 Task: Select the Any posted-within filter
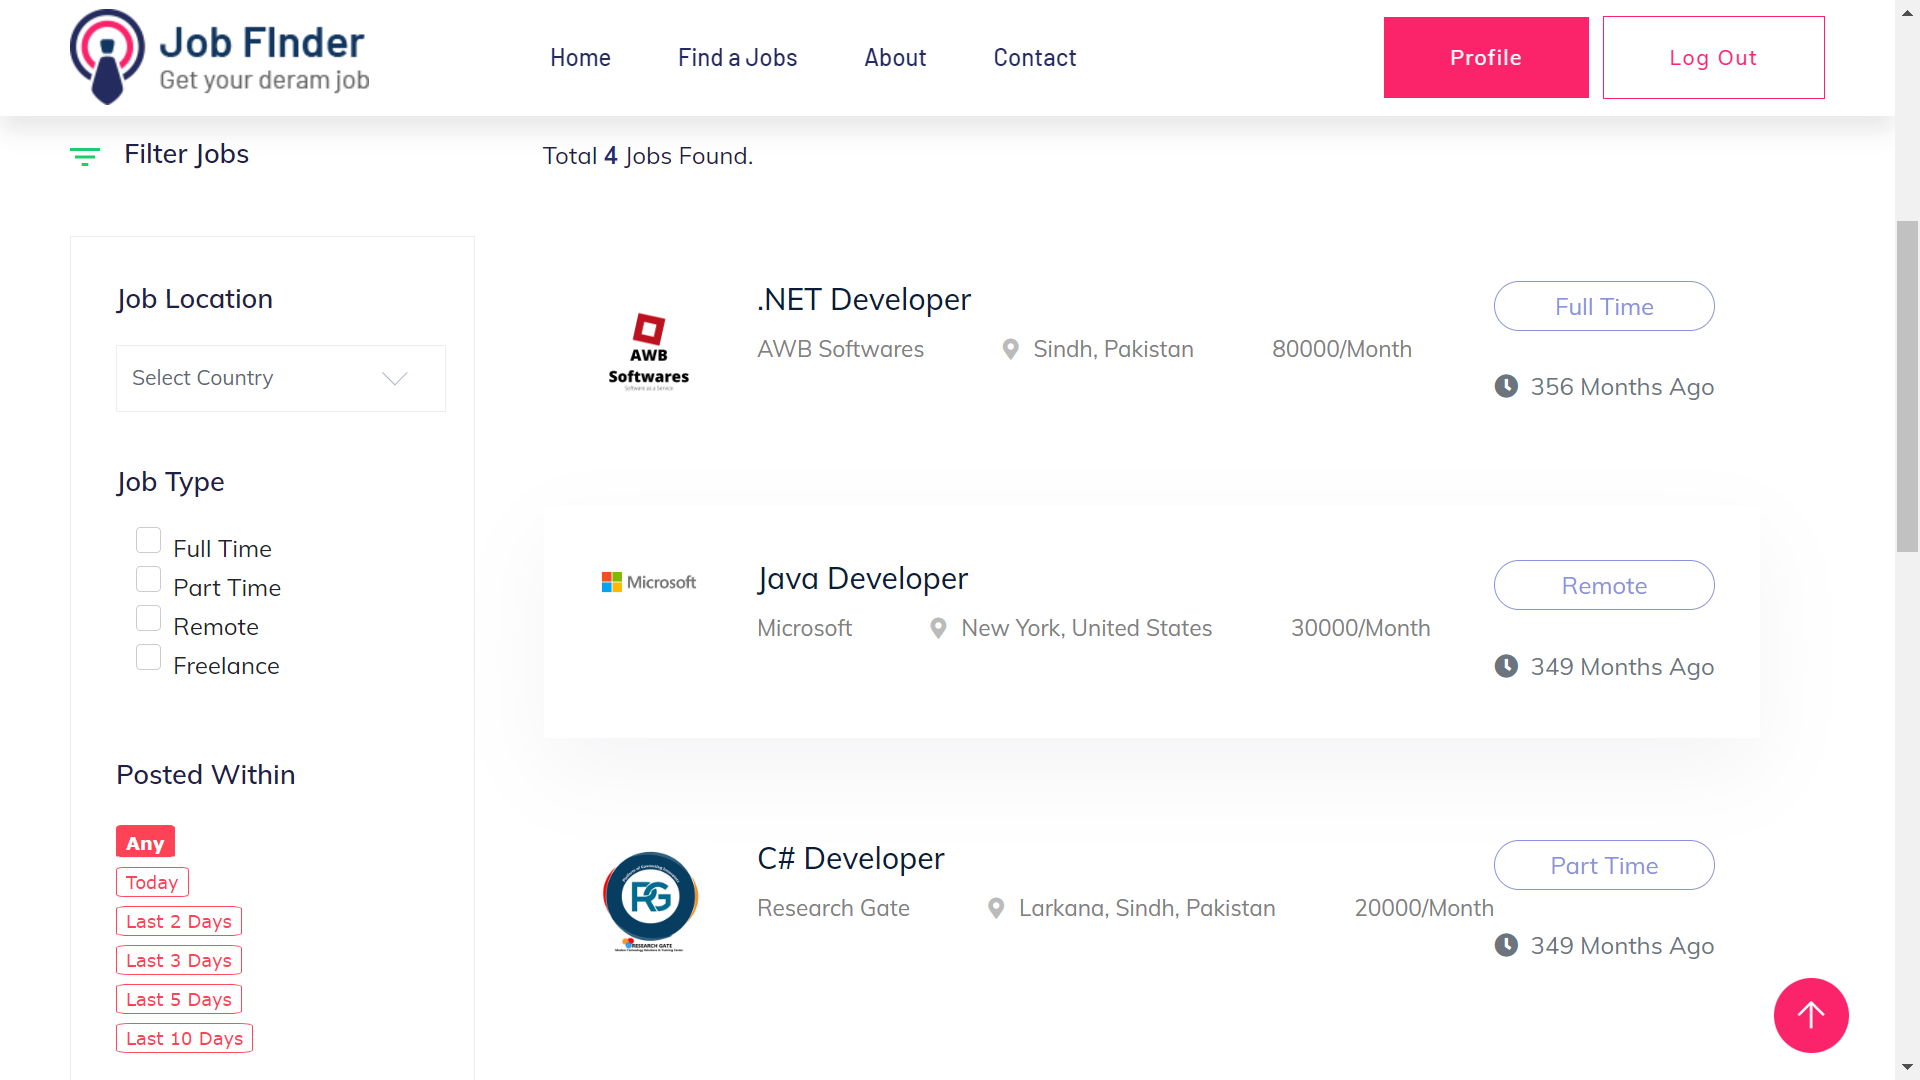click(x=144, y=841)
